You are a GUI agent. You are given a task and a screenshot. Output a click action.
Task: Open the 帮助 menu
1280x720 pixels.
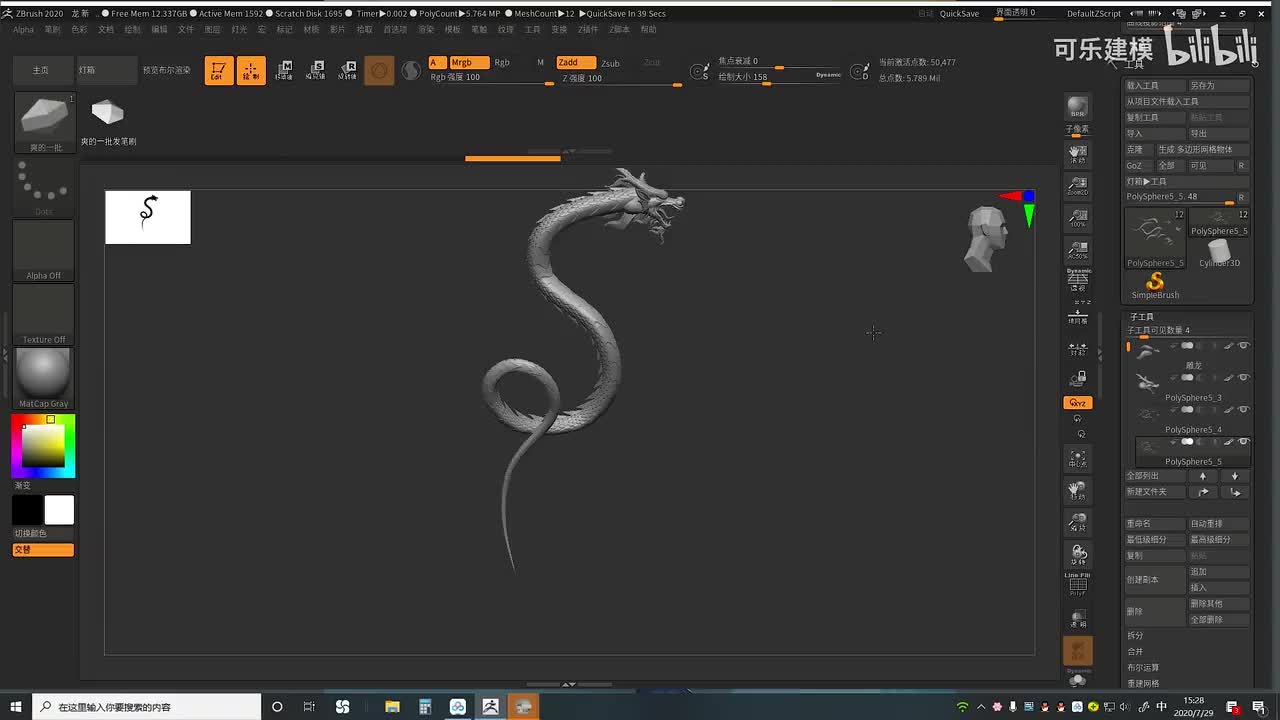click(x=649, y=30)
